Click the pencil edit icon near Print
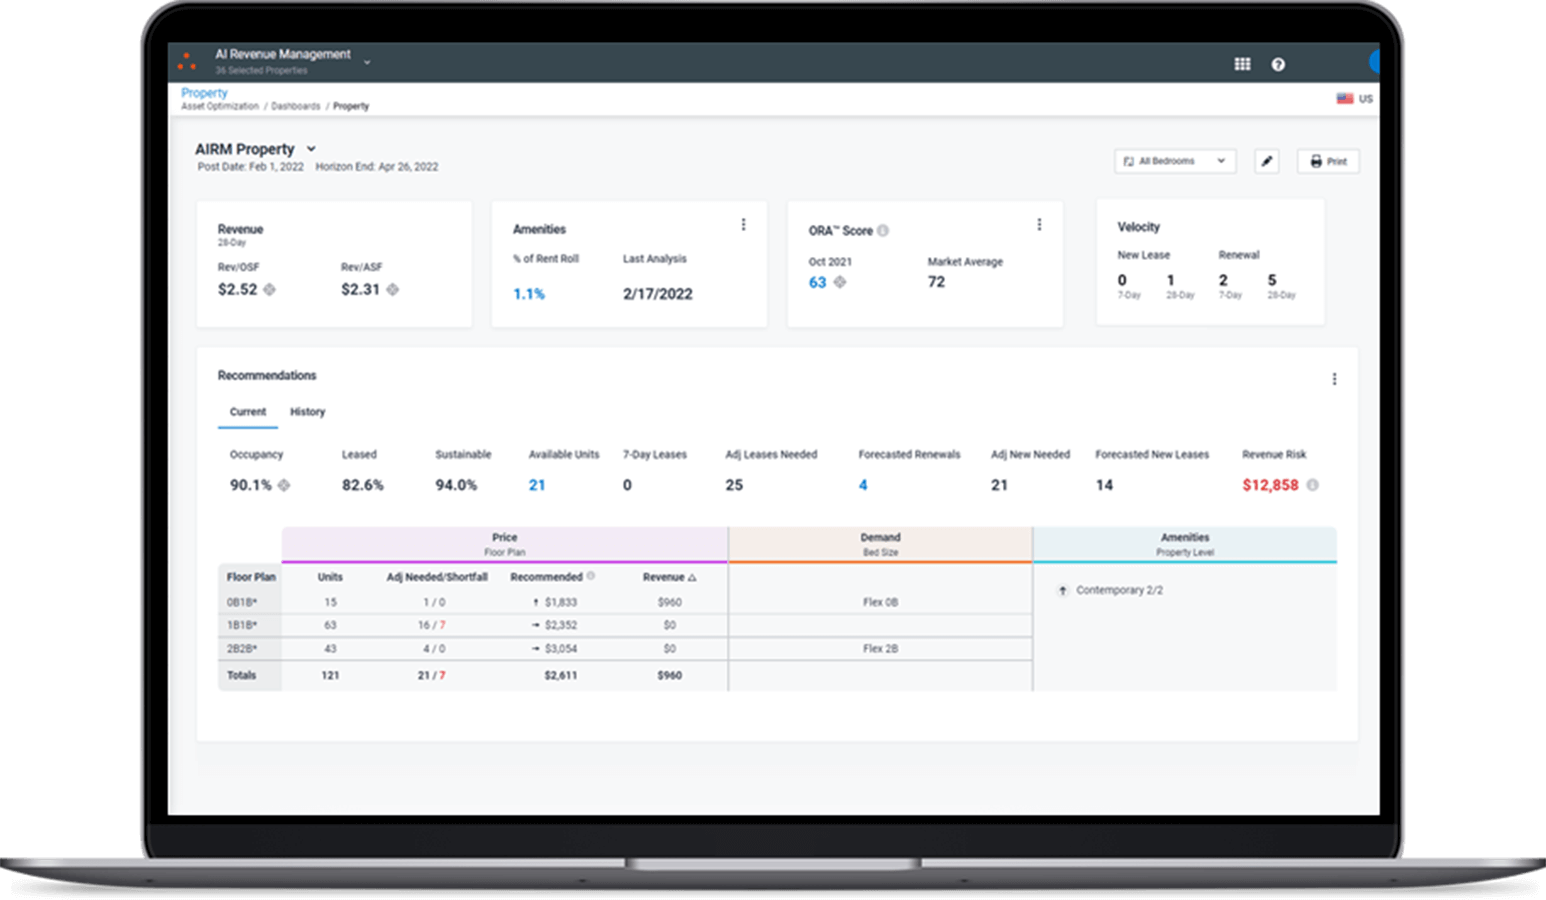This screenshot has height=900, width=1546. coord(1267,161)
